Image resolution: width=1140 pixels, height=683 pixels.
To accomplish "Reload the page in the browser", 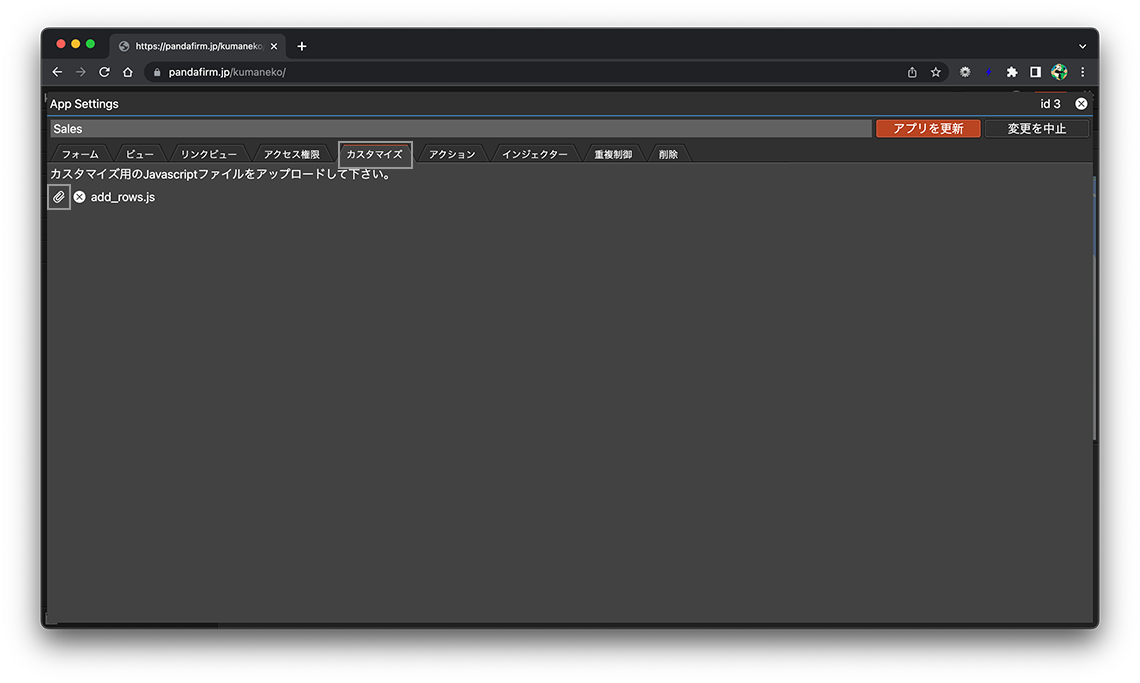I will 104,72.
